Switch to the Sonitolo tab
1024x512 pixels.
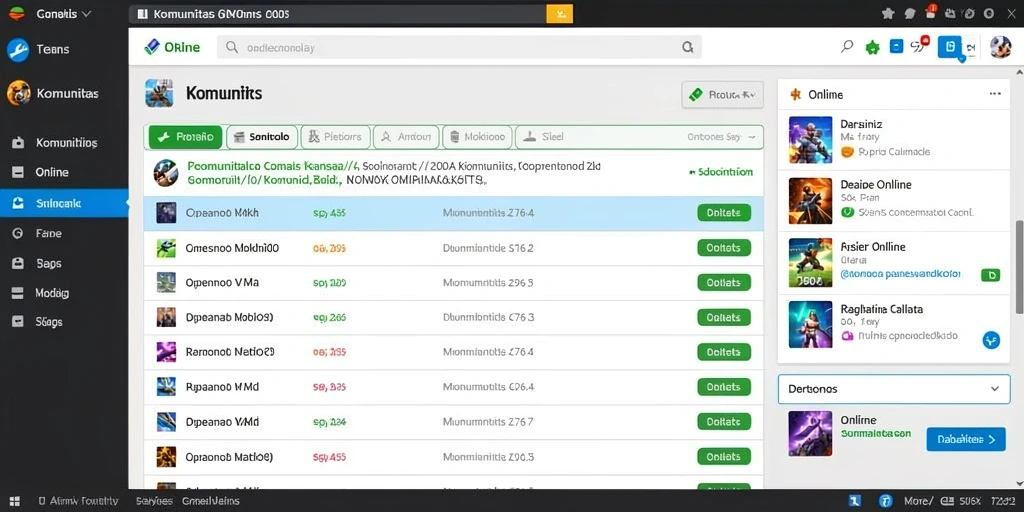[x=262, y=137]
